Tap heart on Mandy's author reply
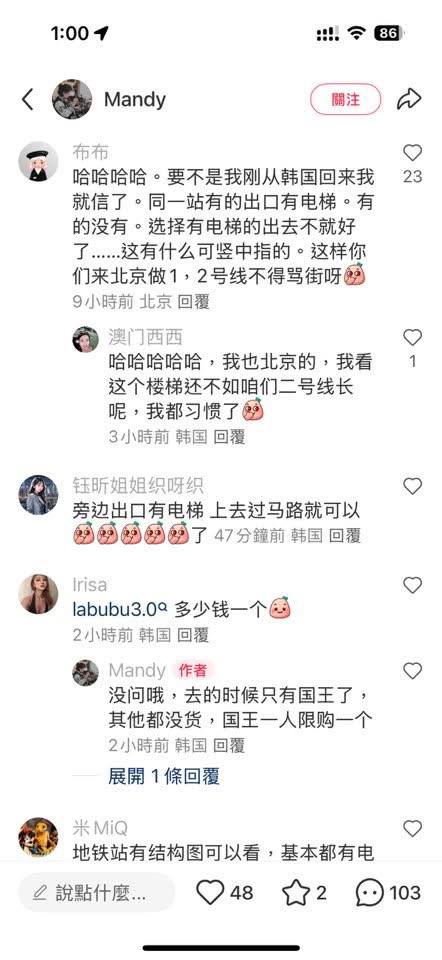Screen dimensions: 442x960 (x=413, y=672)
